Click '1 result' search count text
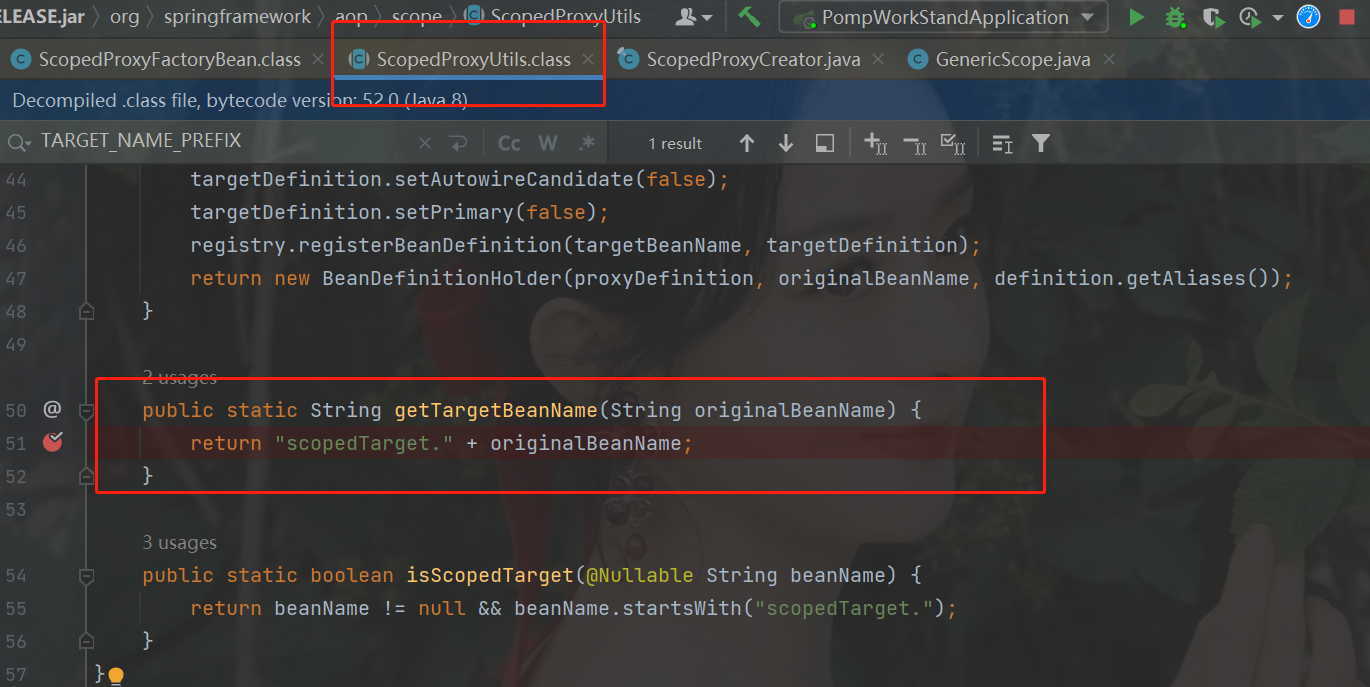1370x687 pixels. pyautogui.click(x=675, y=144)
